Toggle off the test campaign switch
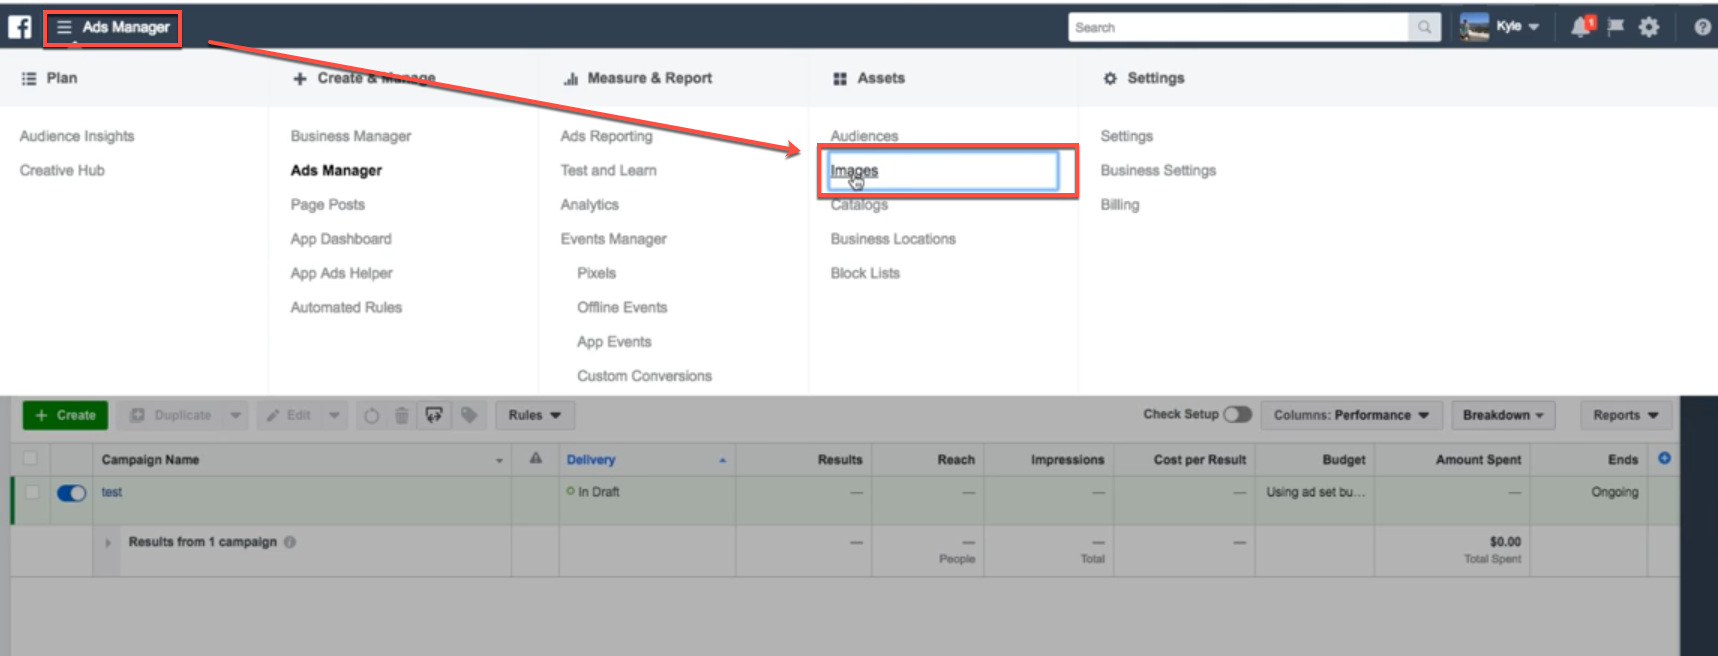1718x656 pixels. click(x=71, y=493)
